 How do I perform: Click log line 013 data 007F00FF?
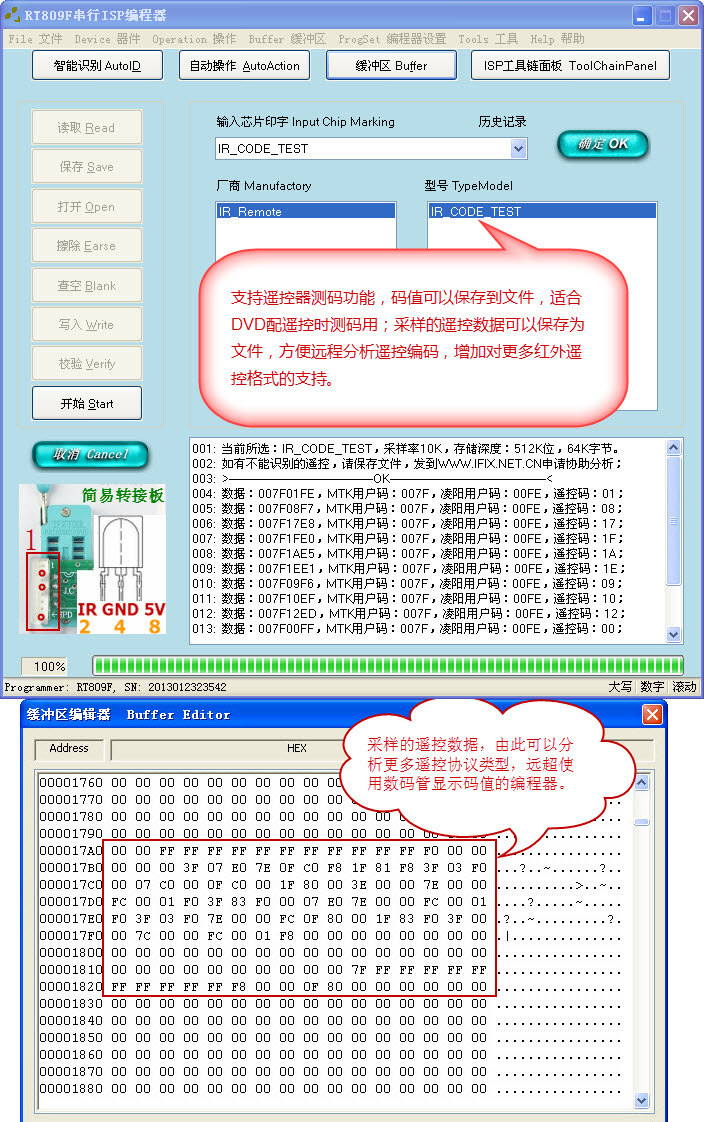407,628
